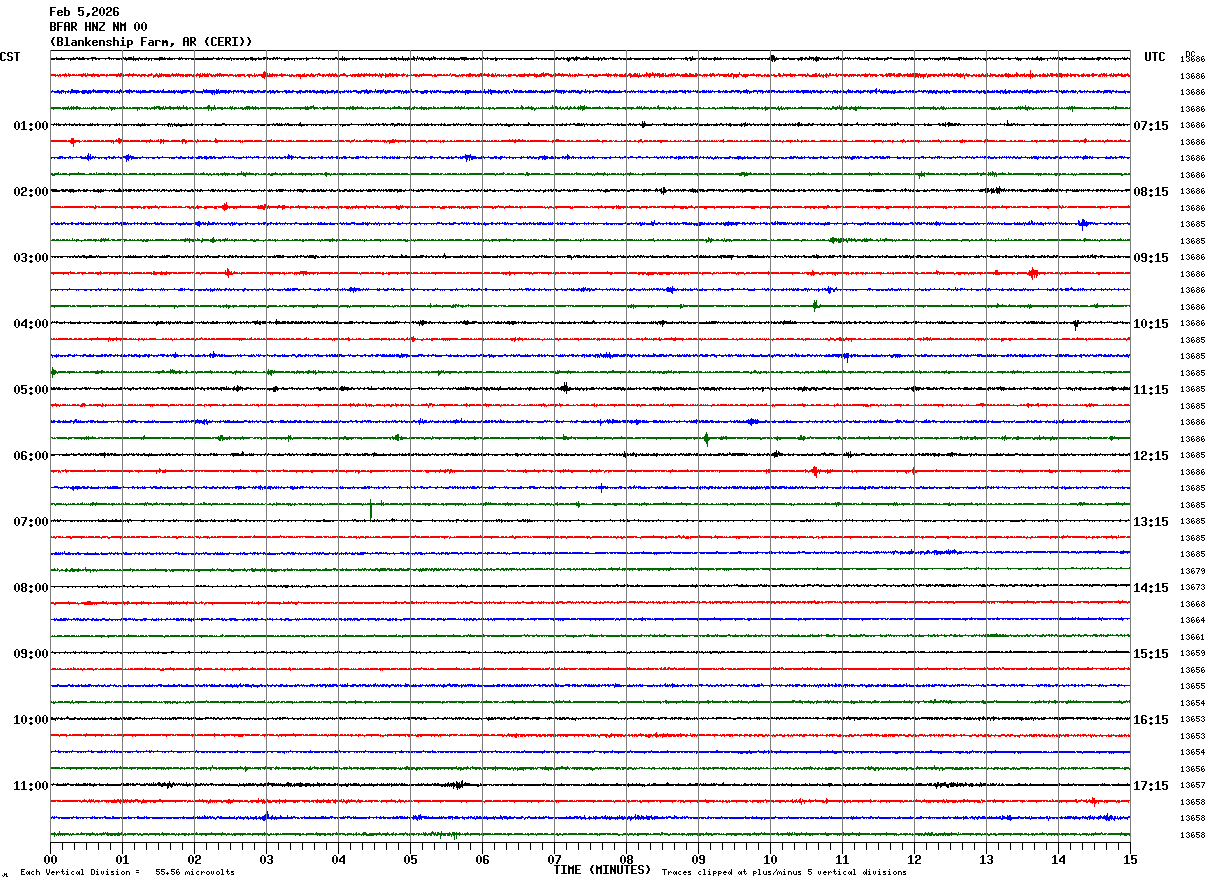This screenshot has width=1210, height=886.
Task: Click the '15:15' UTC time label
Action: tap(1151, 653)
